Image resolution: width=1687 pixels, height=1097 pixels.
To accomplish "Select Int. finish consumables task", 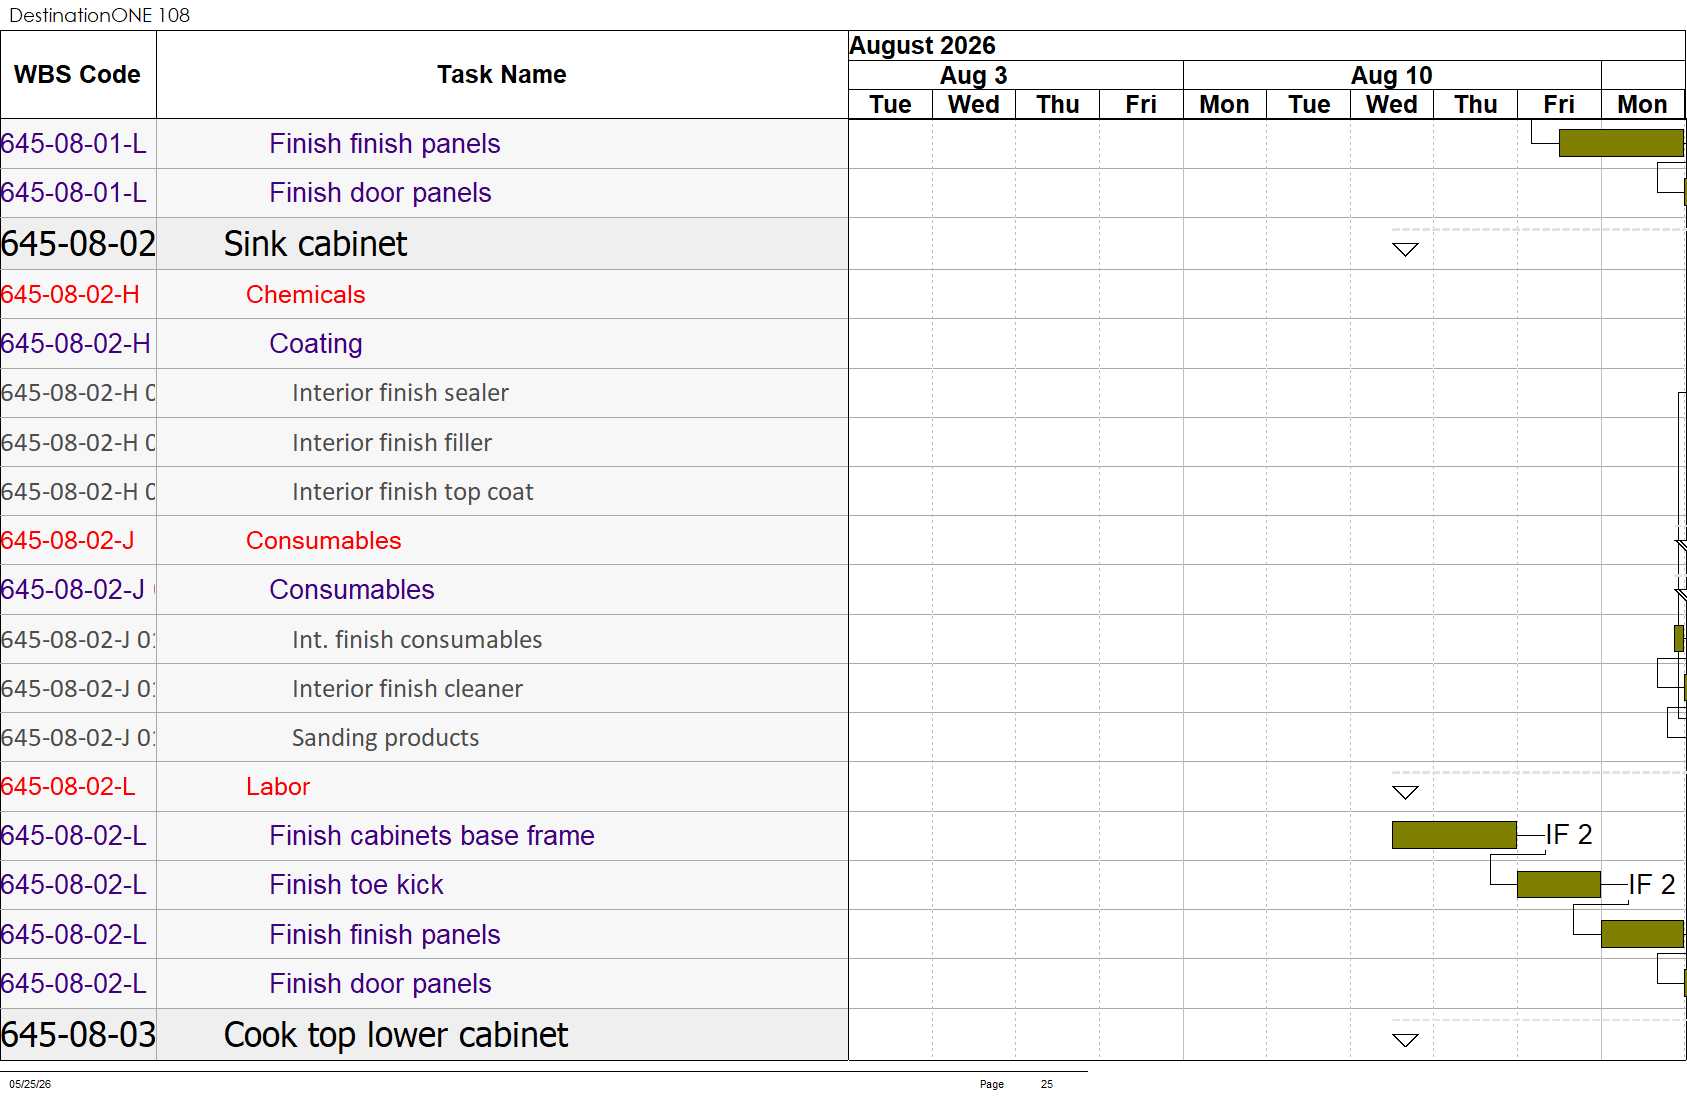I will tap(417, 639).
